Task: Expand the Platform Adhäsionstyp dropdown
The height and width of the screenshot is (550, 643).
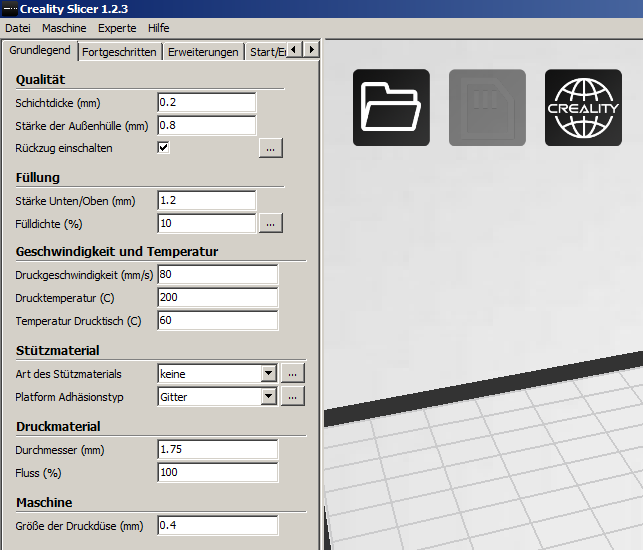Action: click(x=267, y=397)
